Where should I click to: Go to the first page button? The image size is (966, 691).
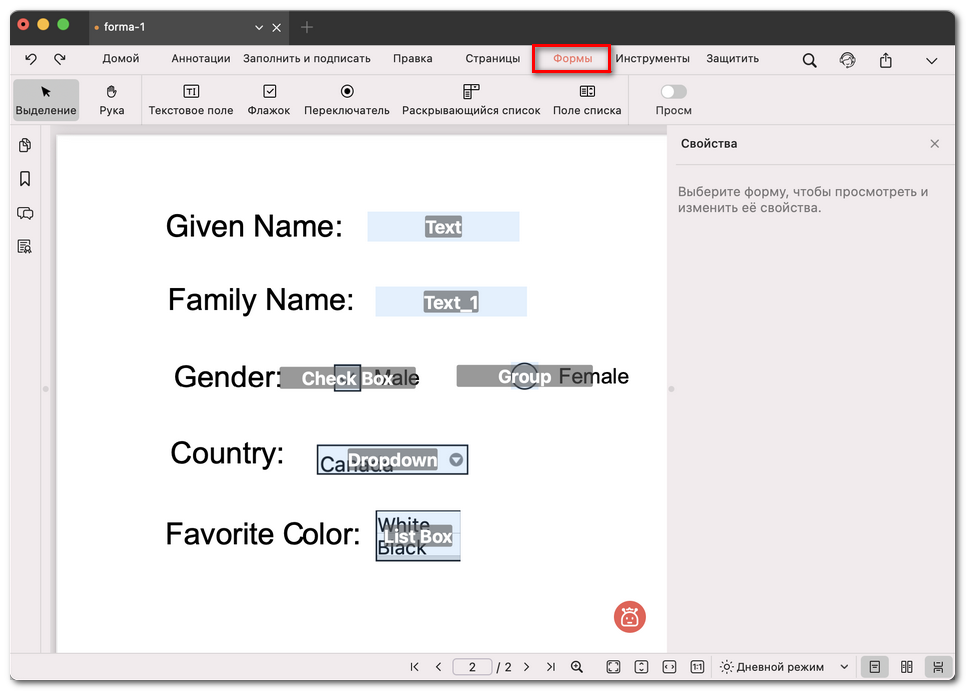414,667
